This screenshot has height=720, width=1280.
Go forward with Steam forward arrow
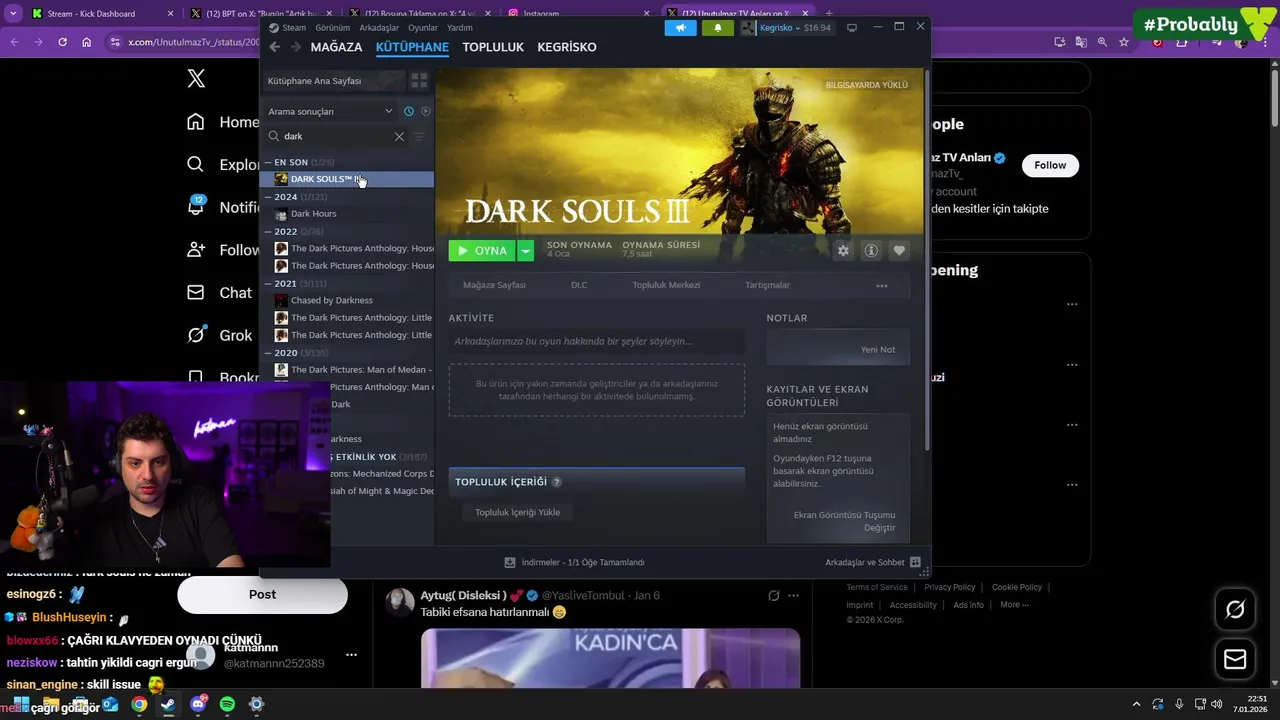295,47
